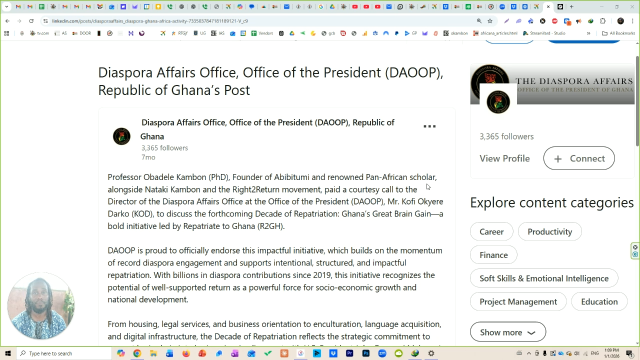The image size is (640, 360).
Task: View site information icon in address bar
Action: (46, 21)
